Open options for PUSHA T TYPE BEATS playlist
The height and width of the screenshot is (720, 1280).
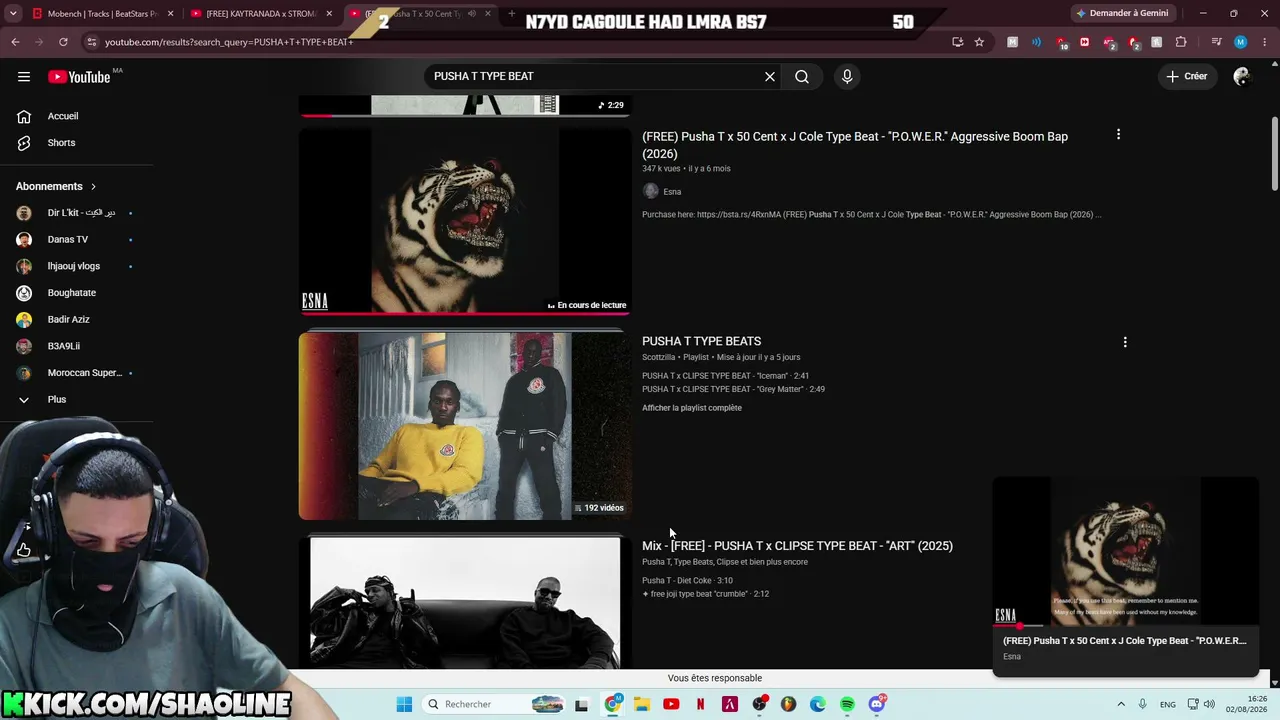tap(1125, 342)
